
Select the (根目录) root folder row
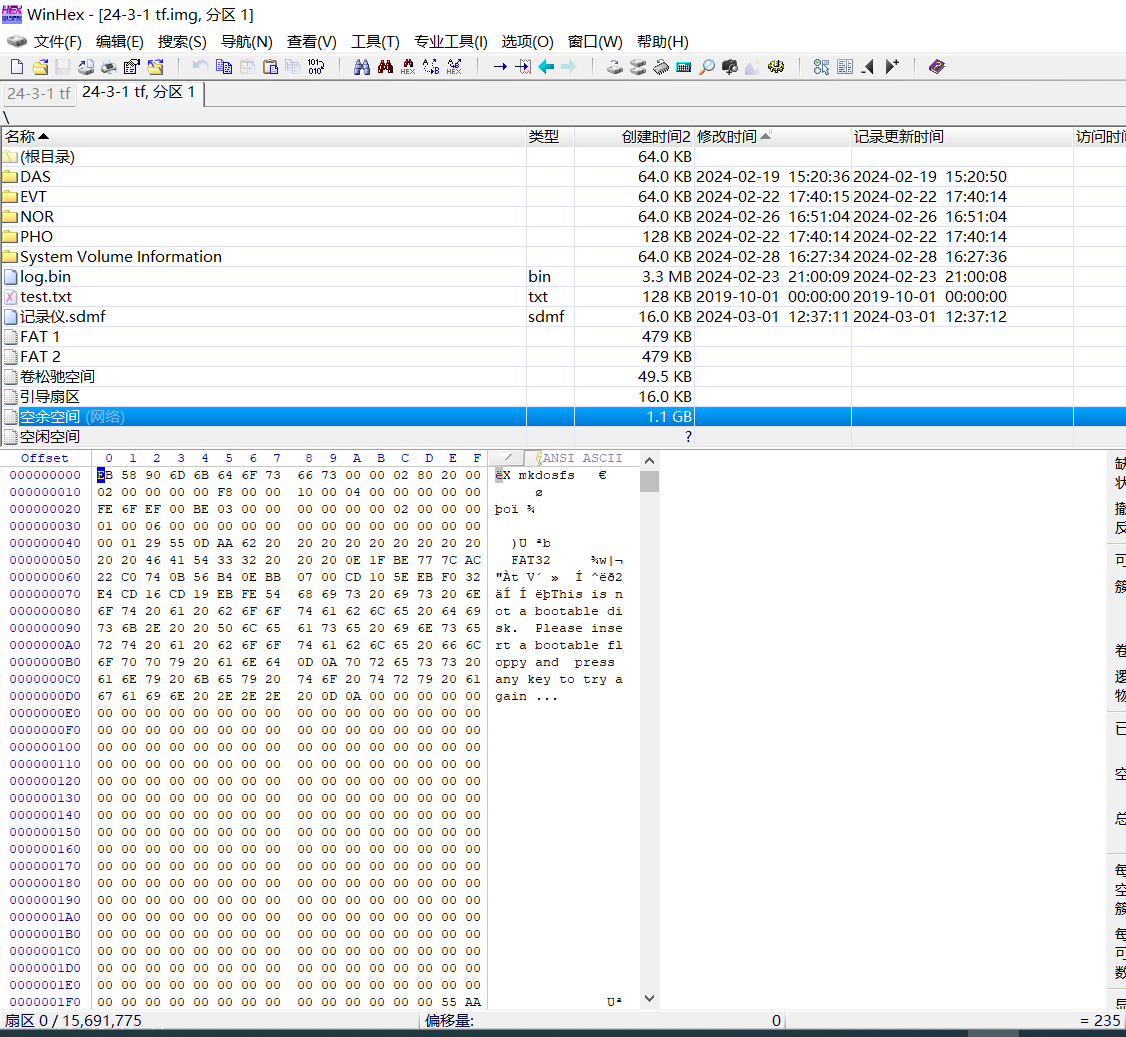(563, 157)
